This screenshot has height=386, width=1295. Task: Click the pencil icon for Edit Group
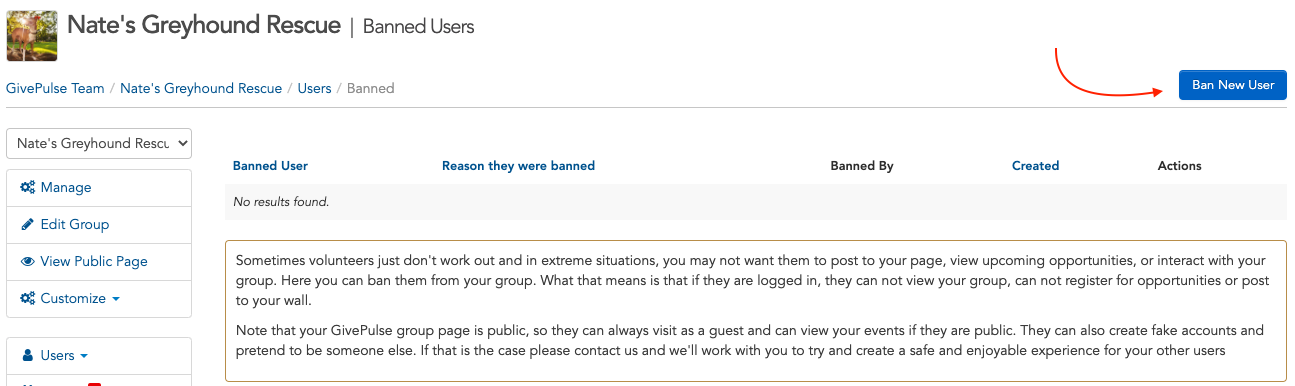(x=28, y=224)
